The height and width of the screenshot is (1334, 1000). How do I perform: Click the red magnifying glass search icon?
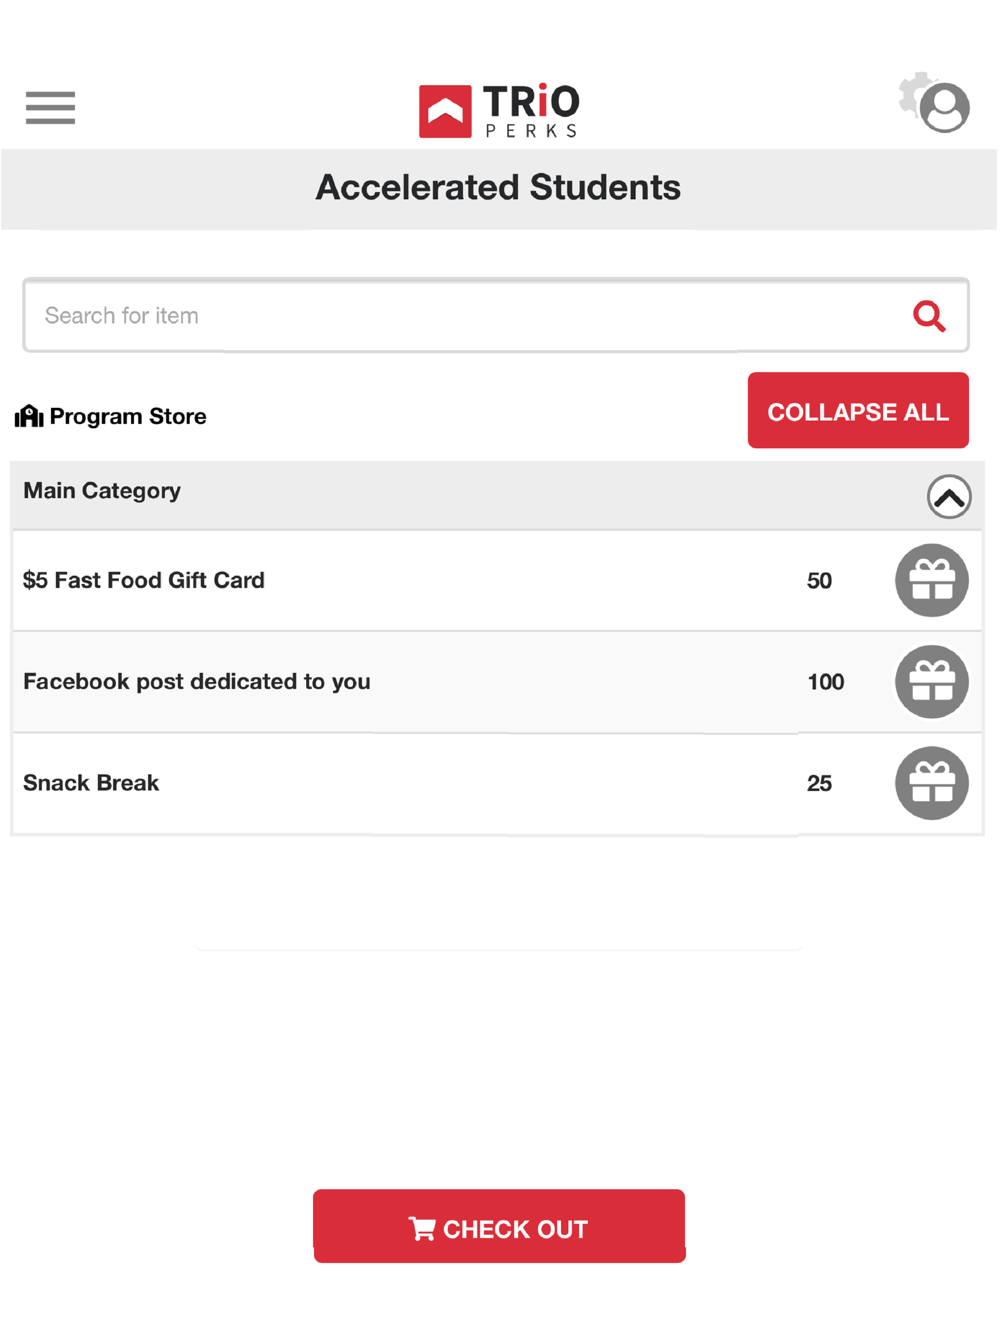tap(929, 316)
